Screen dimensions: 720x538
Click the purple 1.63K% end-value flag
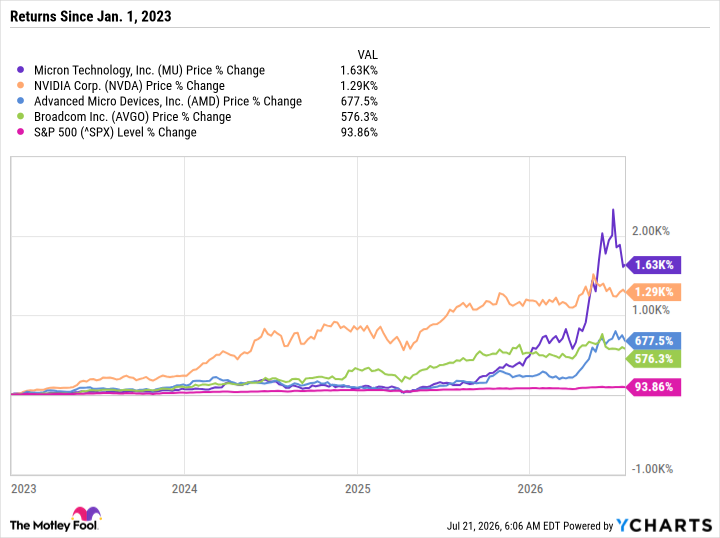tap(653, 265)
